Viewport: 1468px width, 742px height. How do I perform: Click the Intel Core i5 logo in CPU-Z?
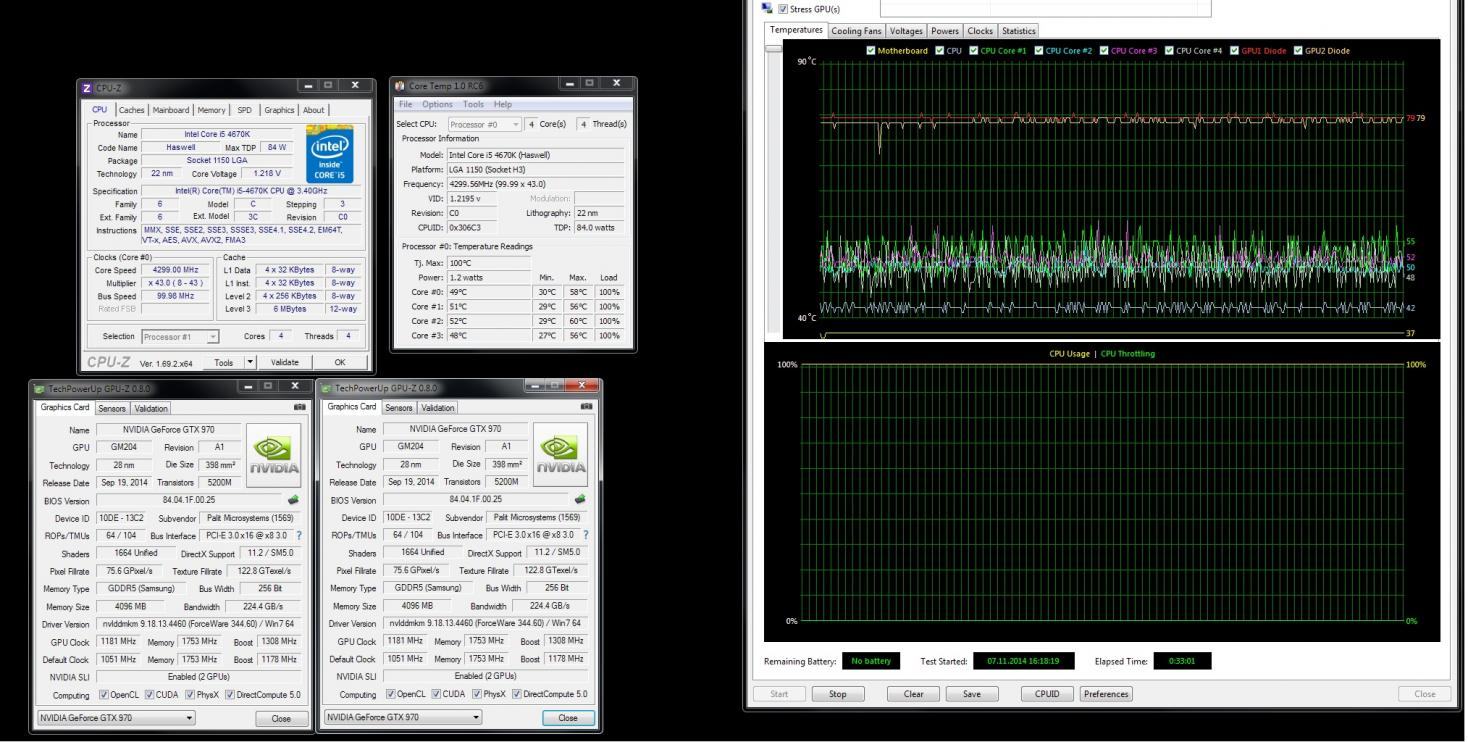coord(331,152)
